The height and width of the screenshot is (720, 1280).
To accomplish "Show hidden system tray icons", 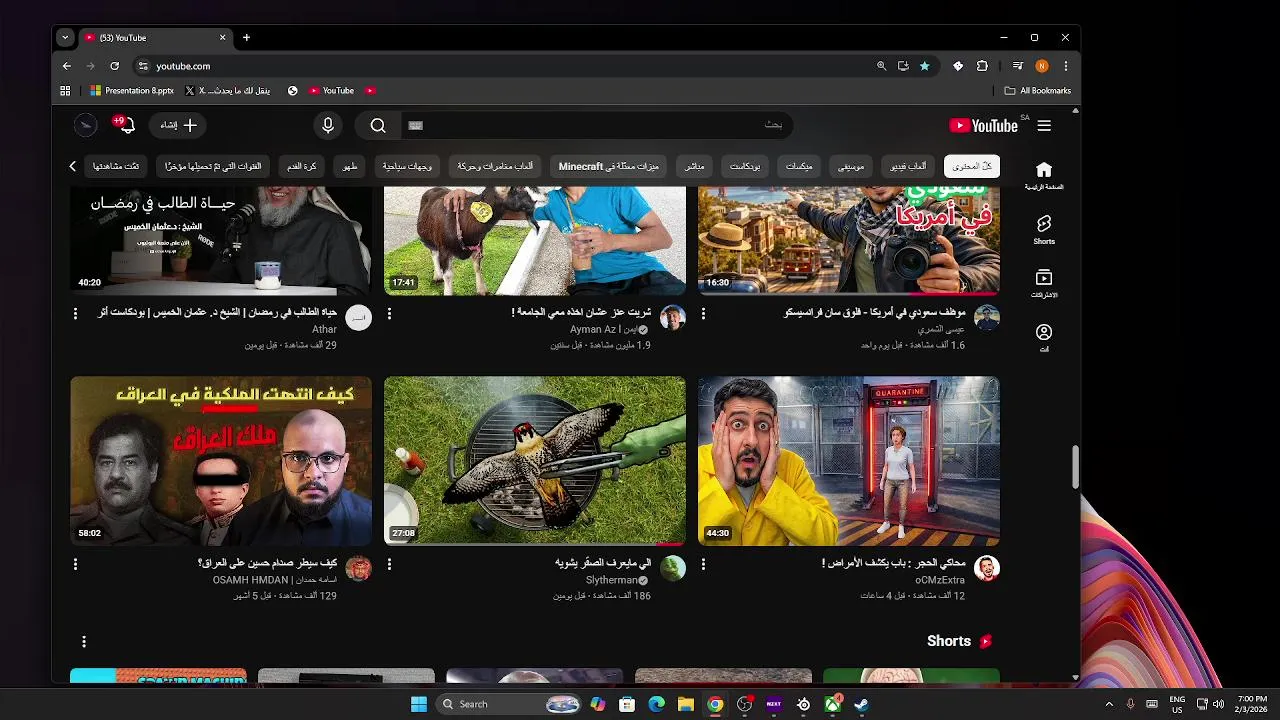I will coord(1109,704).
